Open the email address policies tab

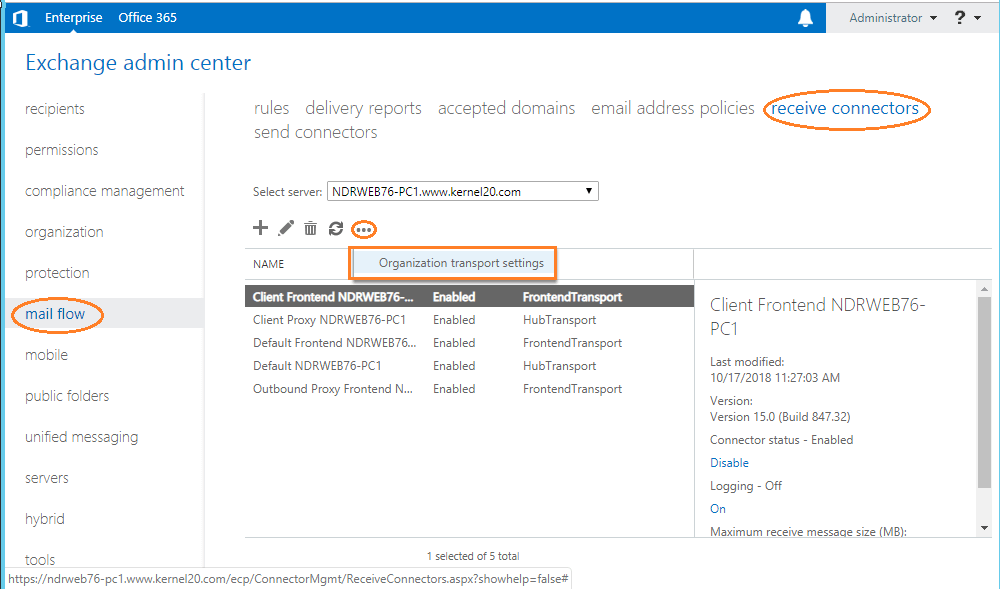click(x=672, y=108)
